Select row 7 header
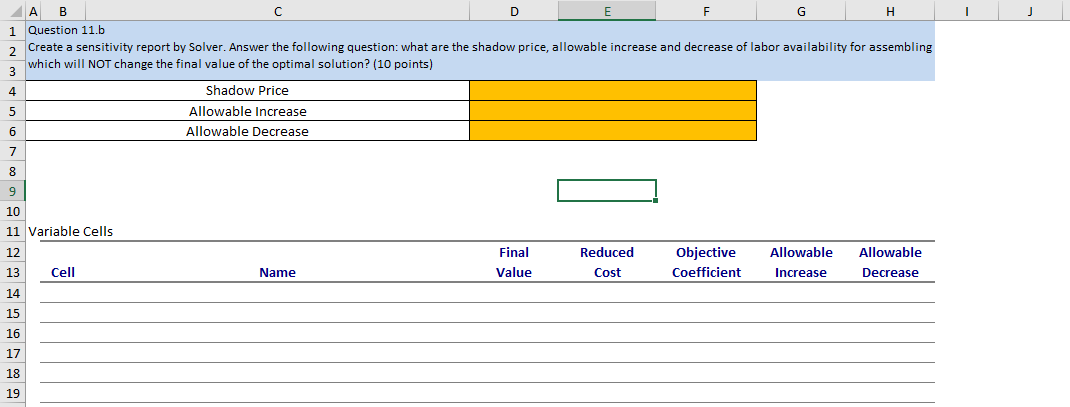Screen dimensions: 1070x407 [x=12, y=150]
